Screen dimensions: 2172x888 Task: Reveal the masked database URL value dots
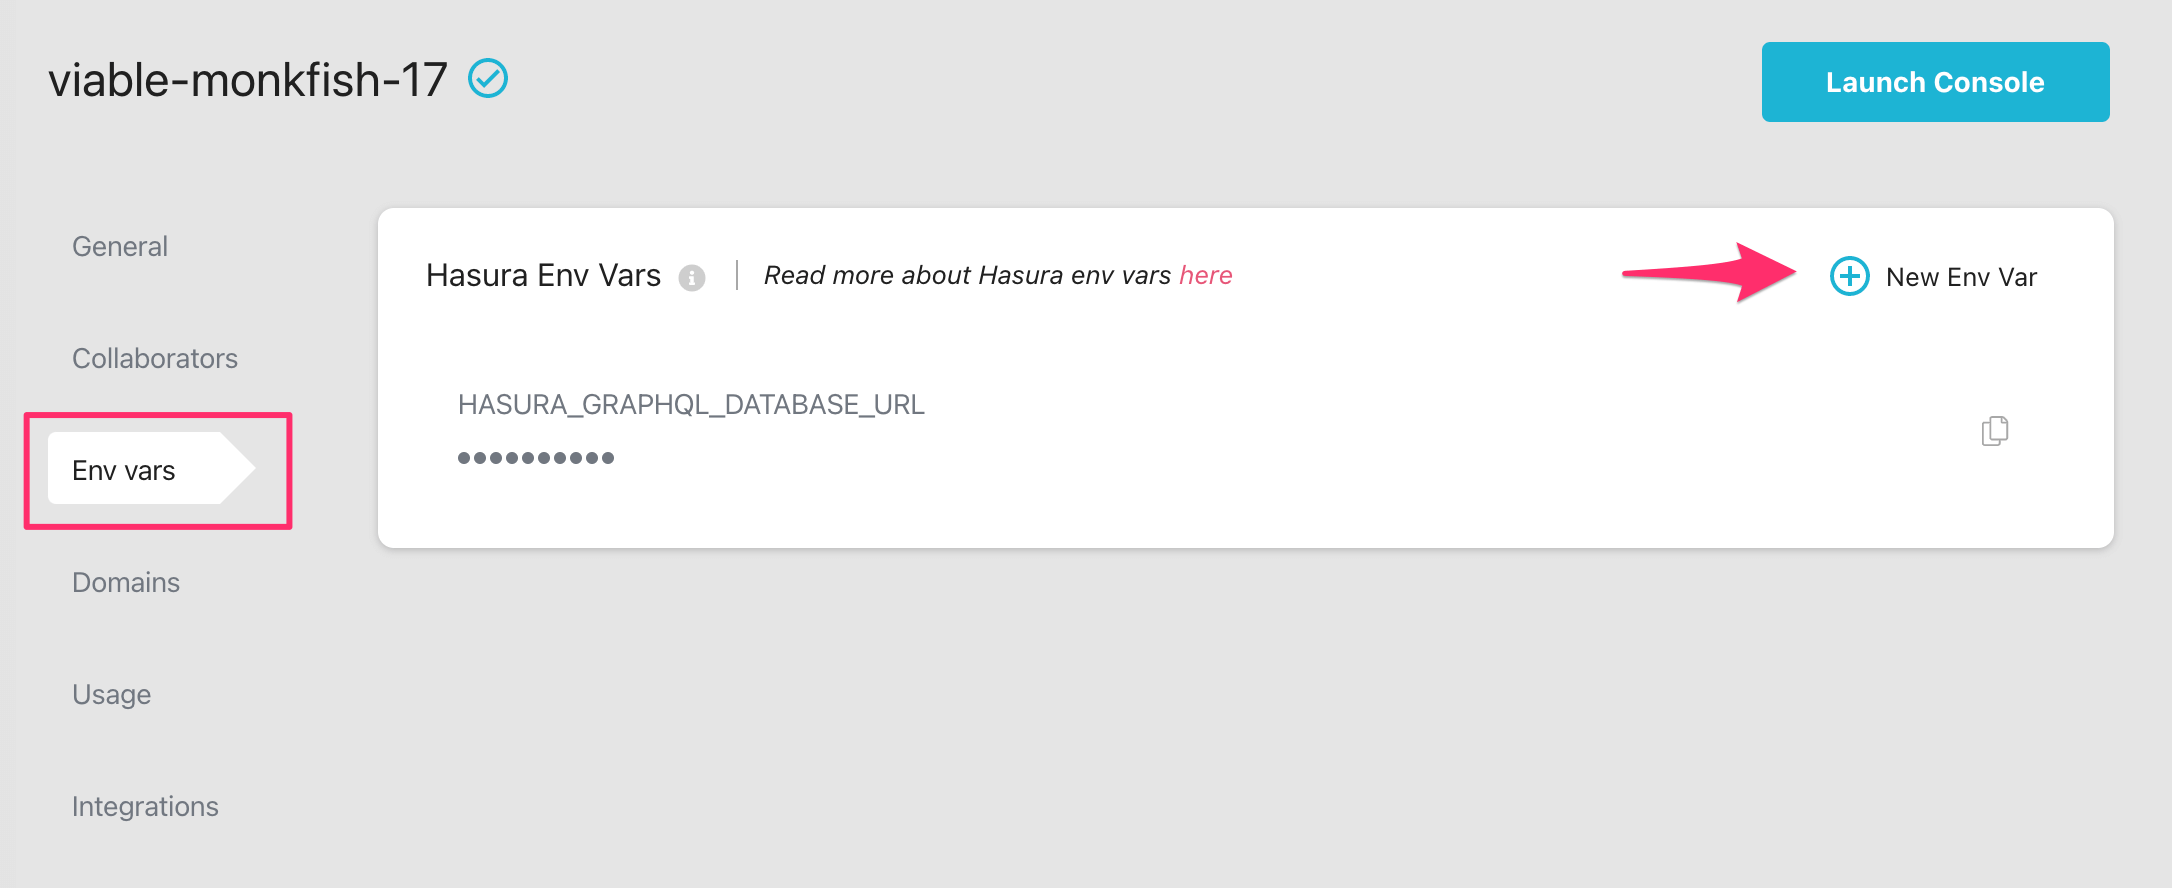click(x=536, y=458)
